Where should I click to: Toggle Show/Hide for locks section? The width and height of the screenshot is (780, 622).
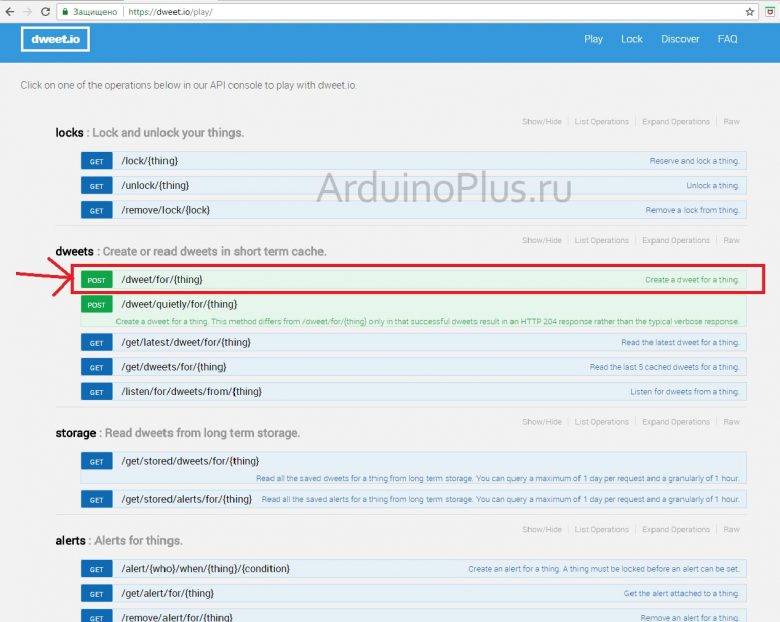pos(542,121)
